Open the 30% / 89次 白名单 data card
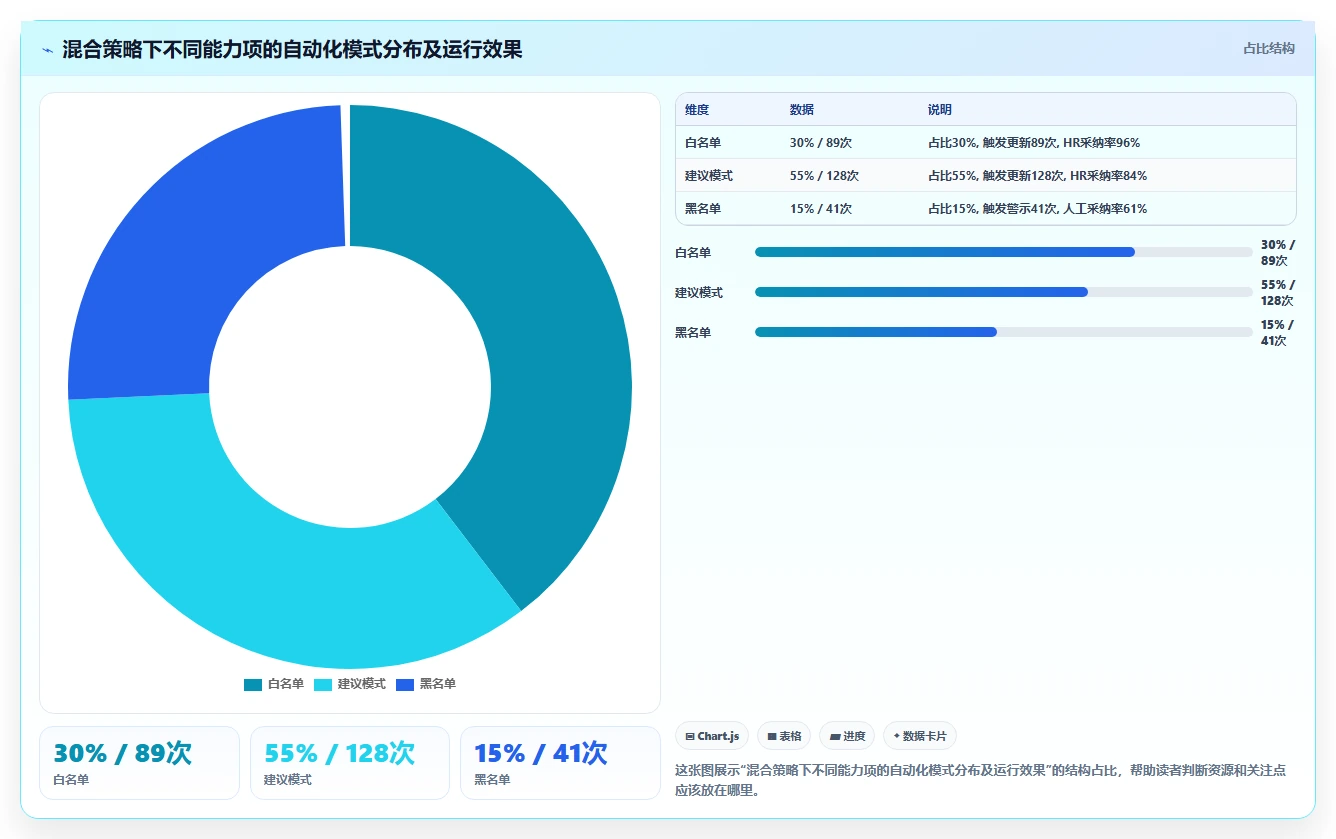The width and height of the screenshot is (1336, 839). point(139,763)
